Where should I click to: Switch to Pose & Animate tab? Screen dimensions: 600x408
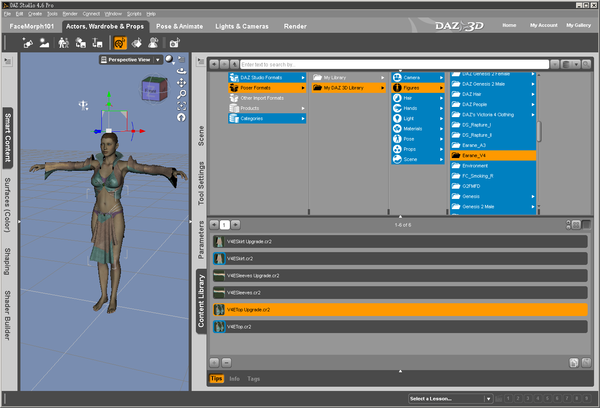[x=179, y=26]
